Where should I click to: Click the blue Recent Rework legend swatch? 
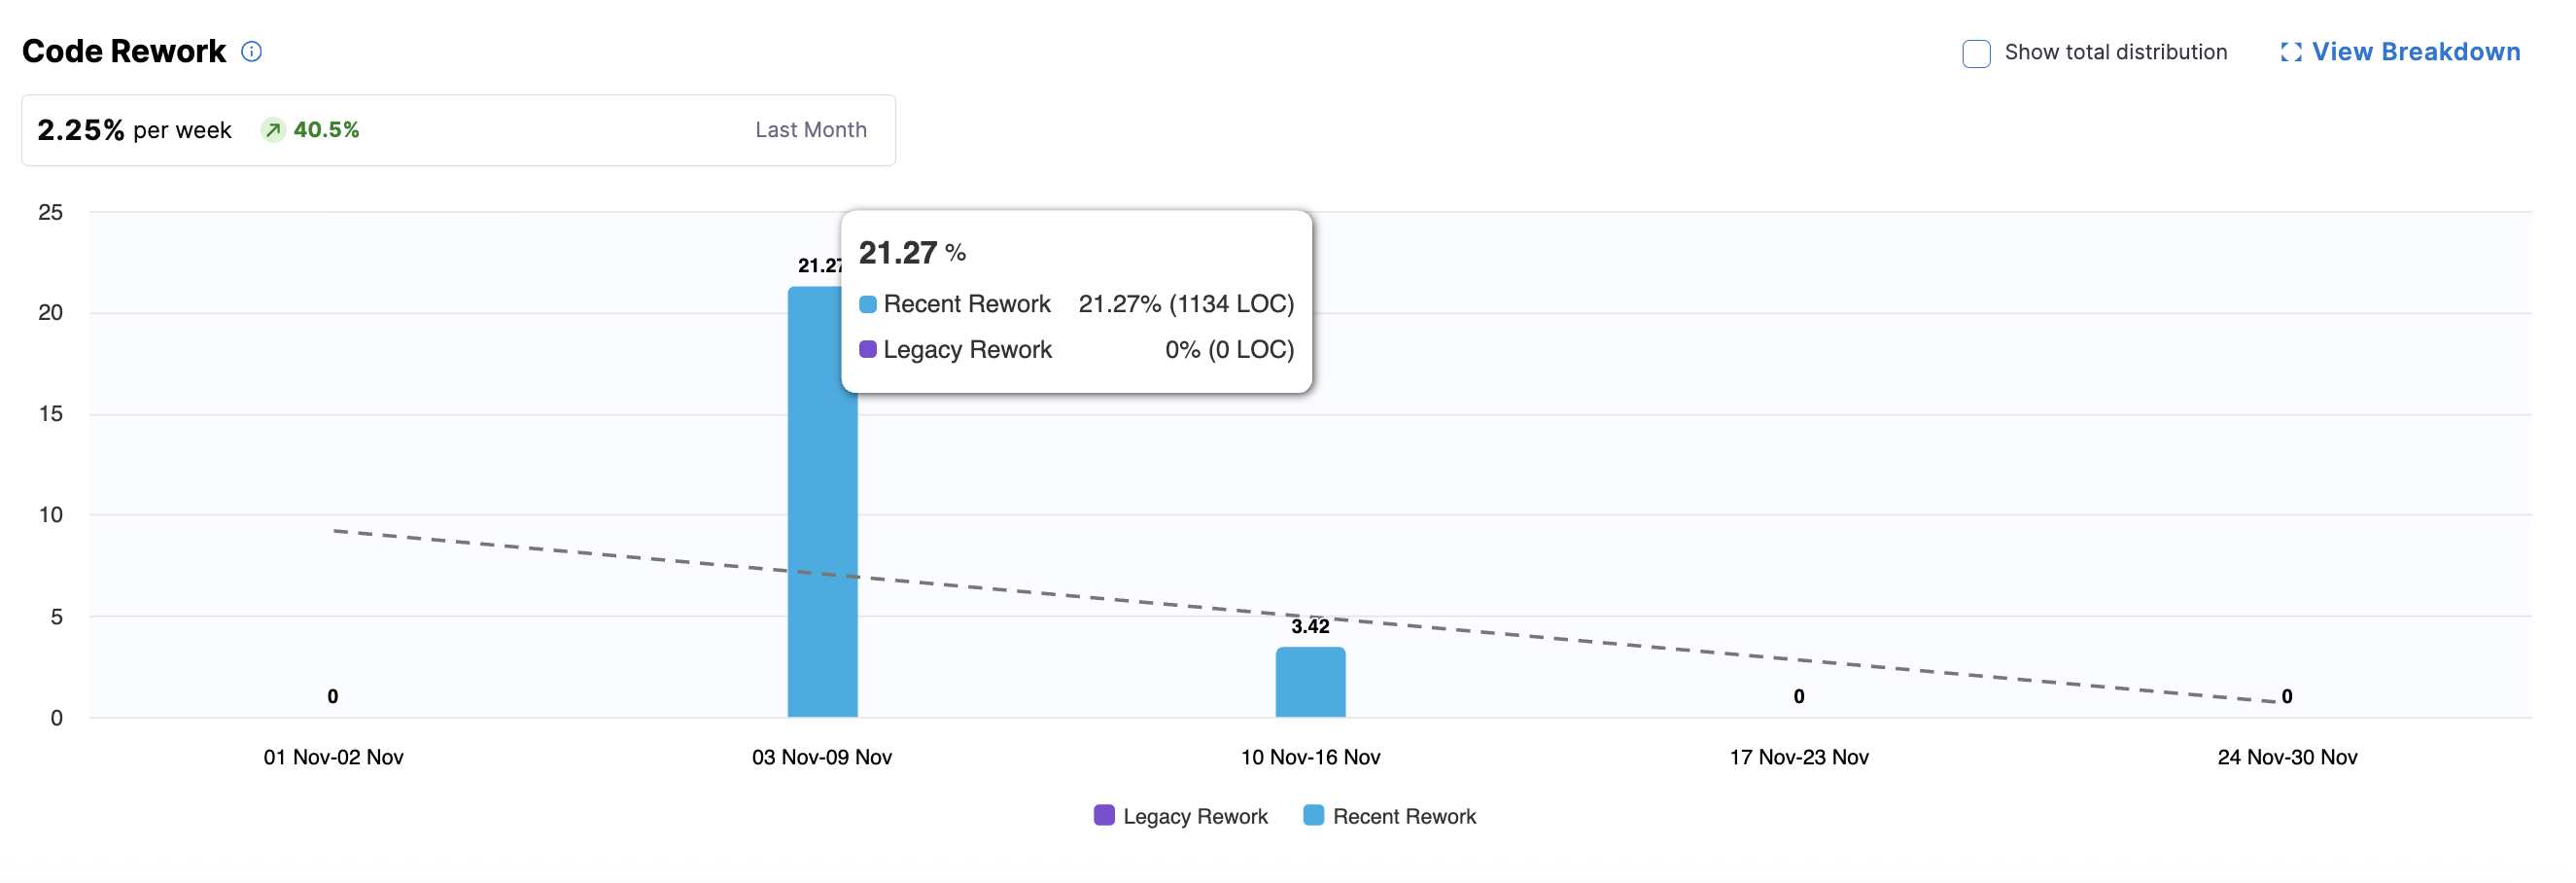click(1313, 815)
